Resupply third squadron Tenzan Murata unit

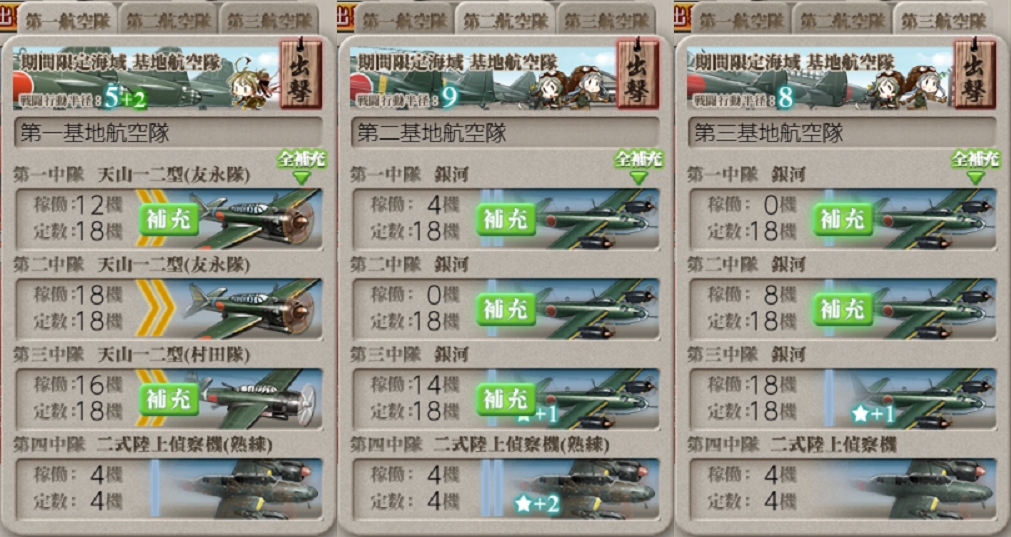[x=169, y=400]
